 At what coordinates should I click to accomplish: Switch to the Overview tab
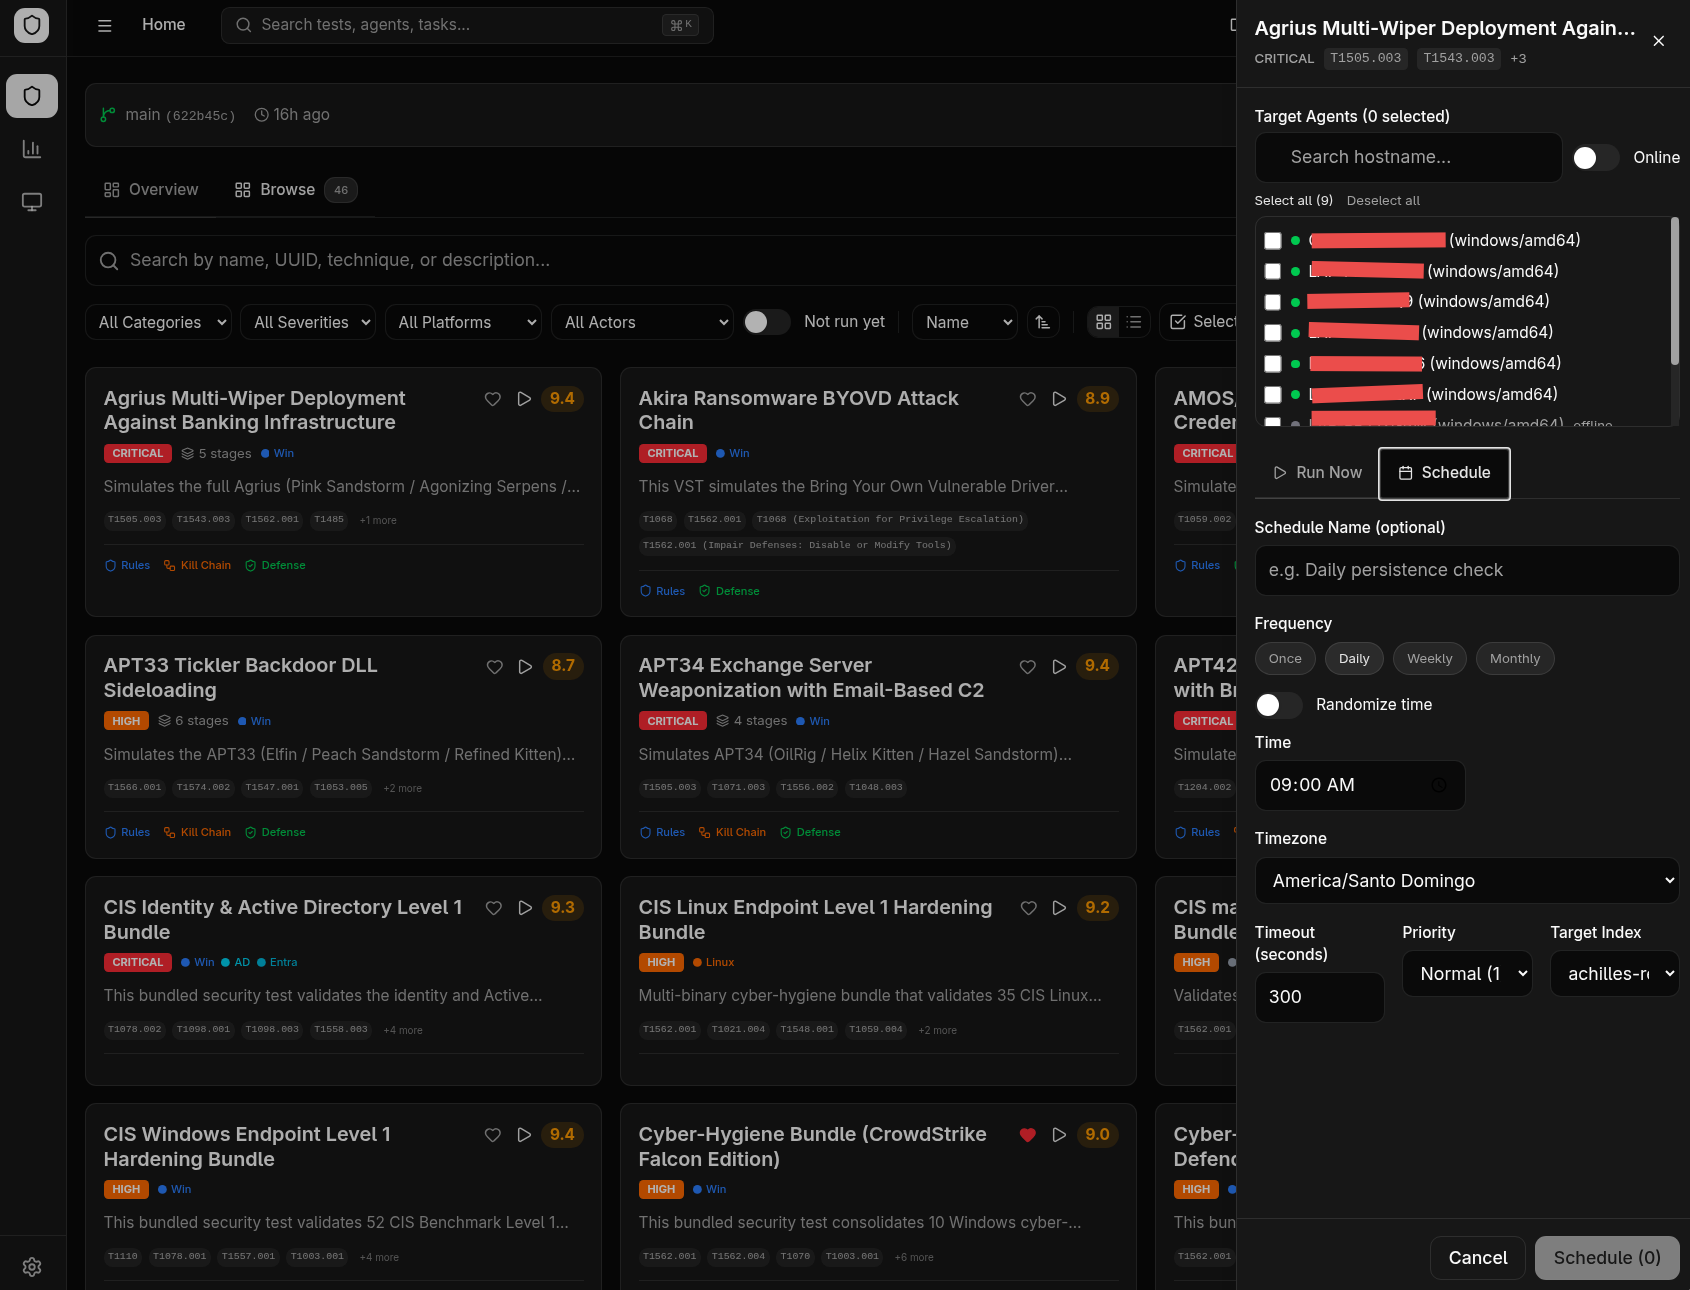151,190
